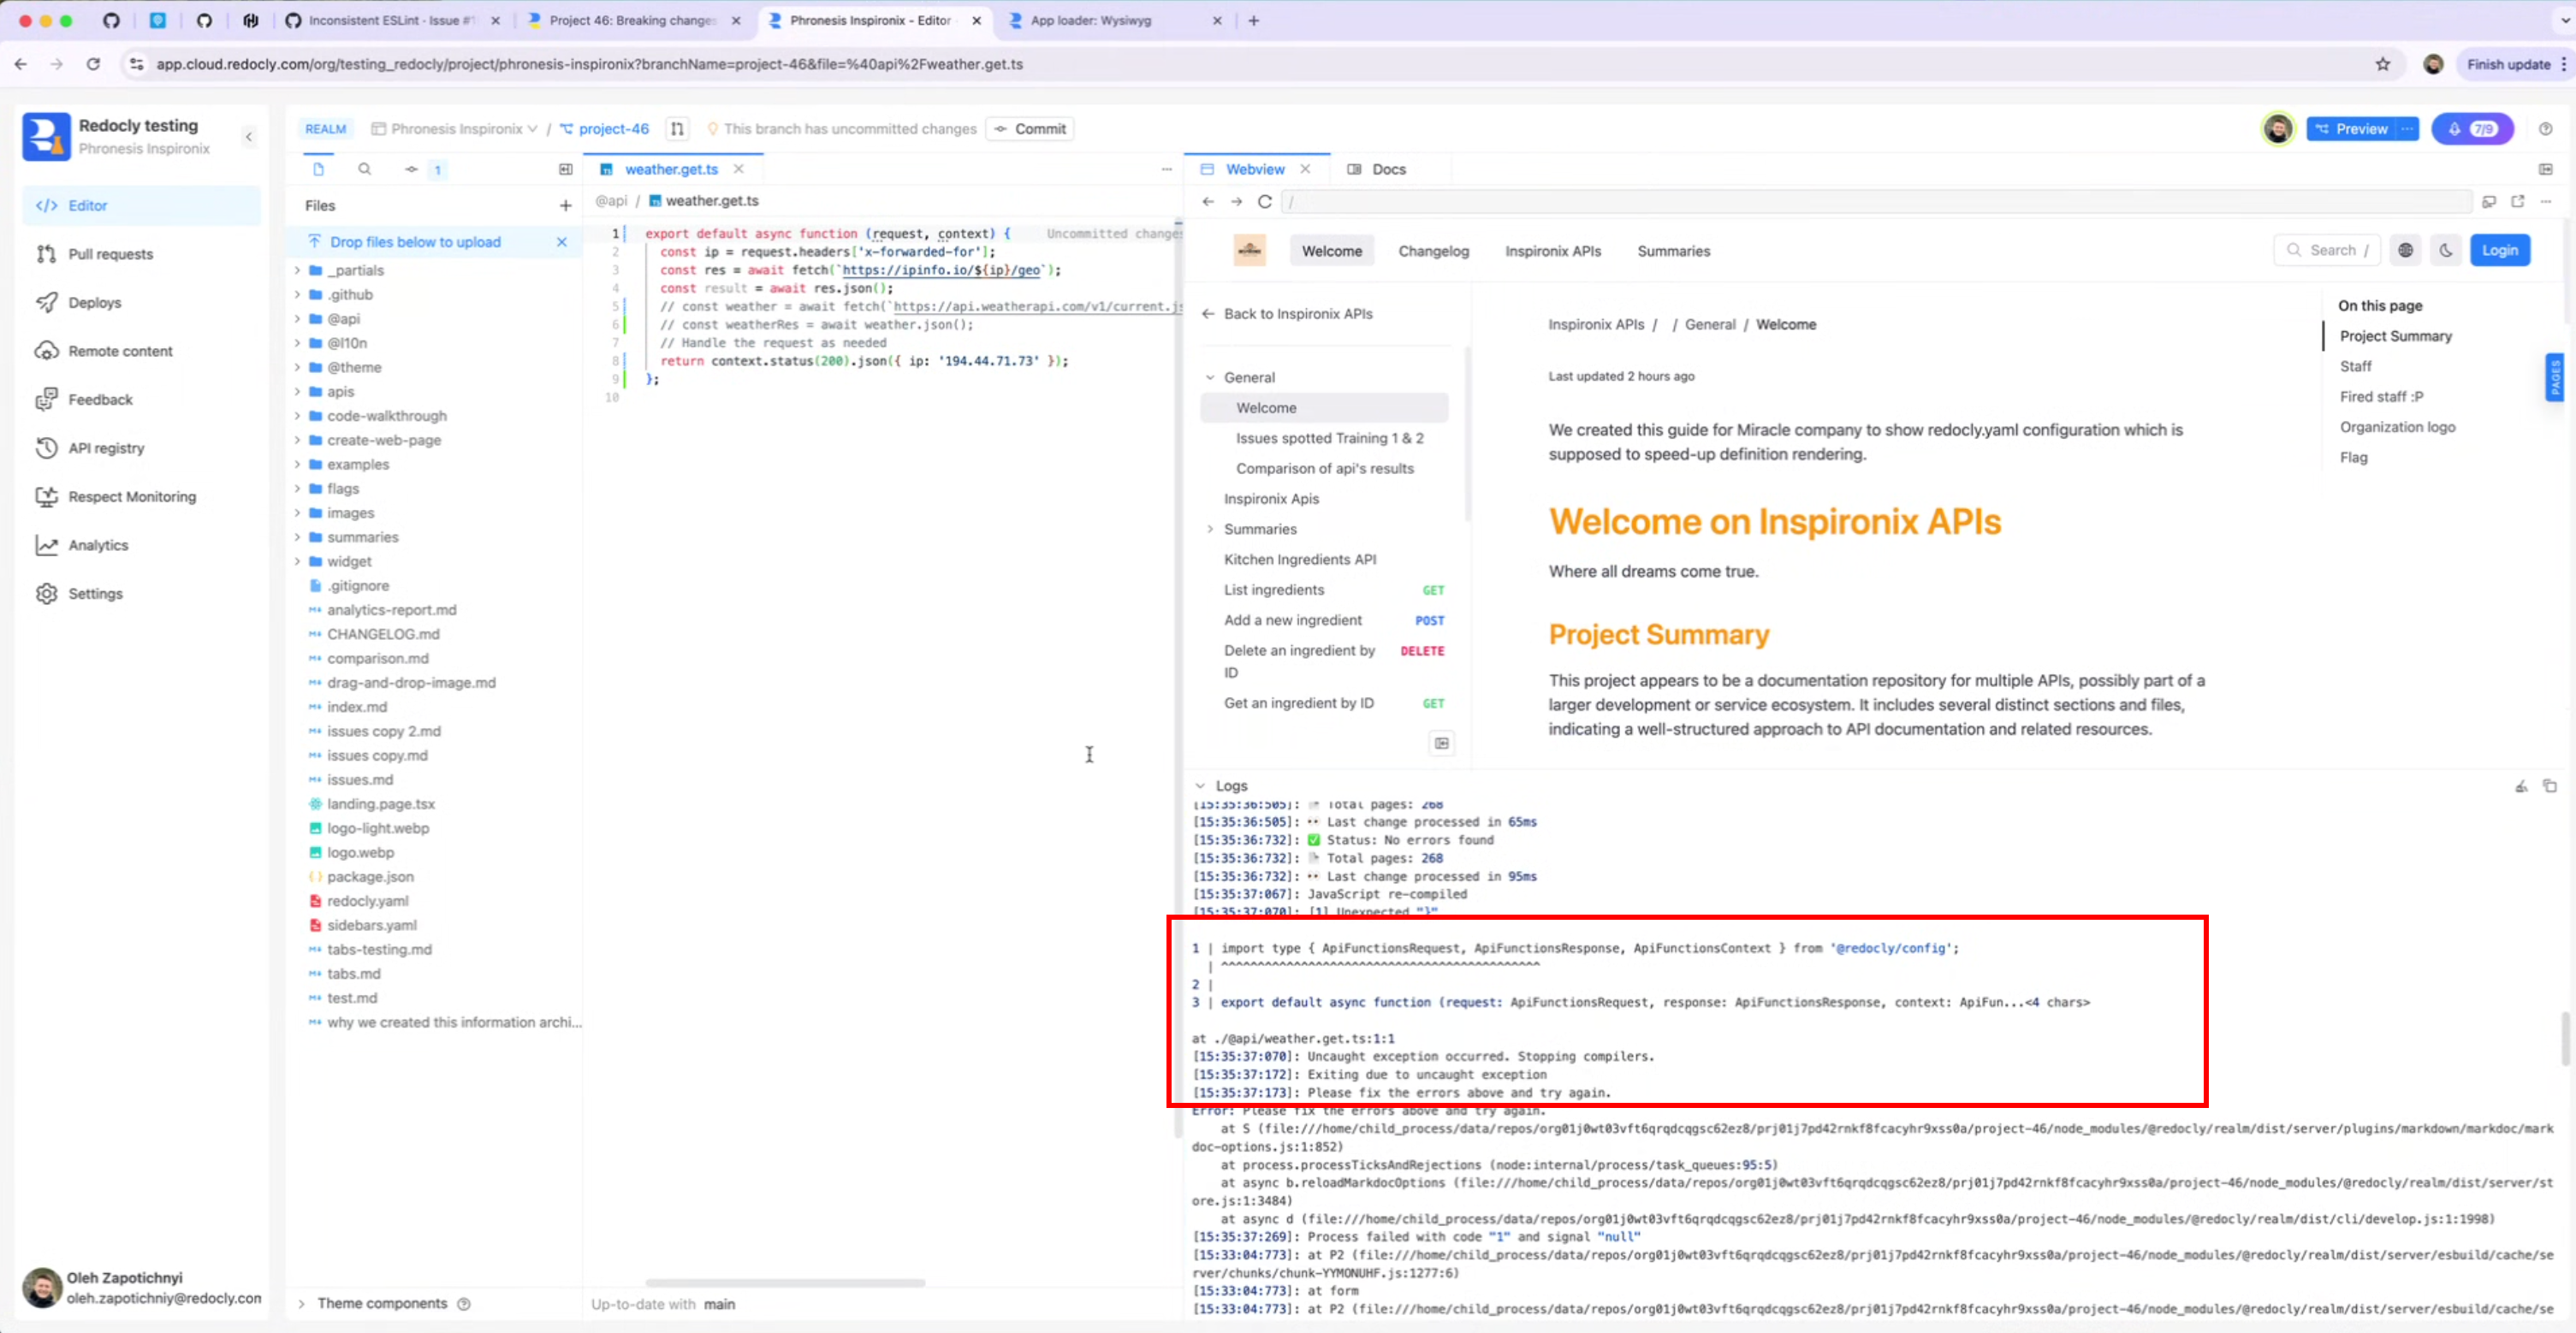The image size is (2576, 1333).
Task: Open landing.page.tsx in the file tree
Action: 380,804
